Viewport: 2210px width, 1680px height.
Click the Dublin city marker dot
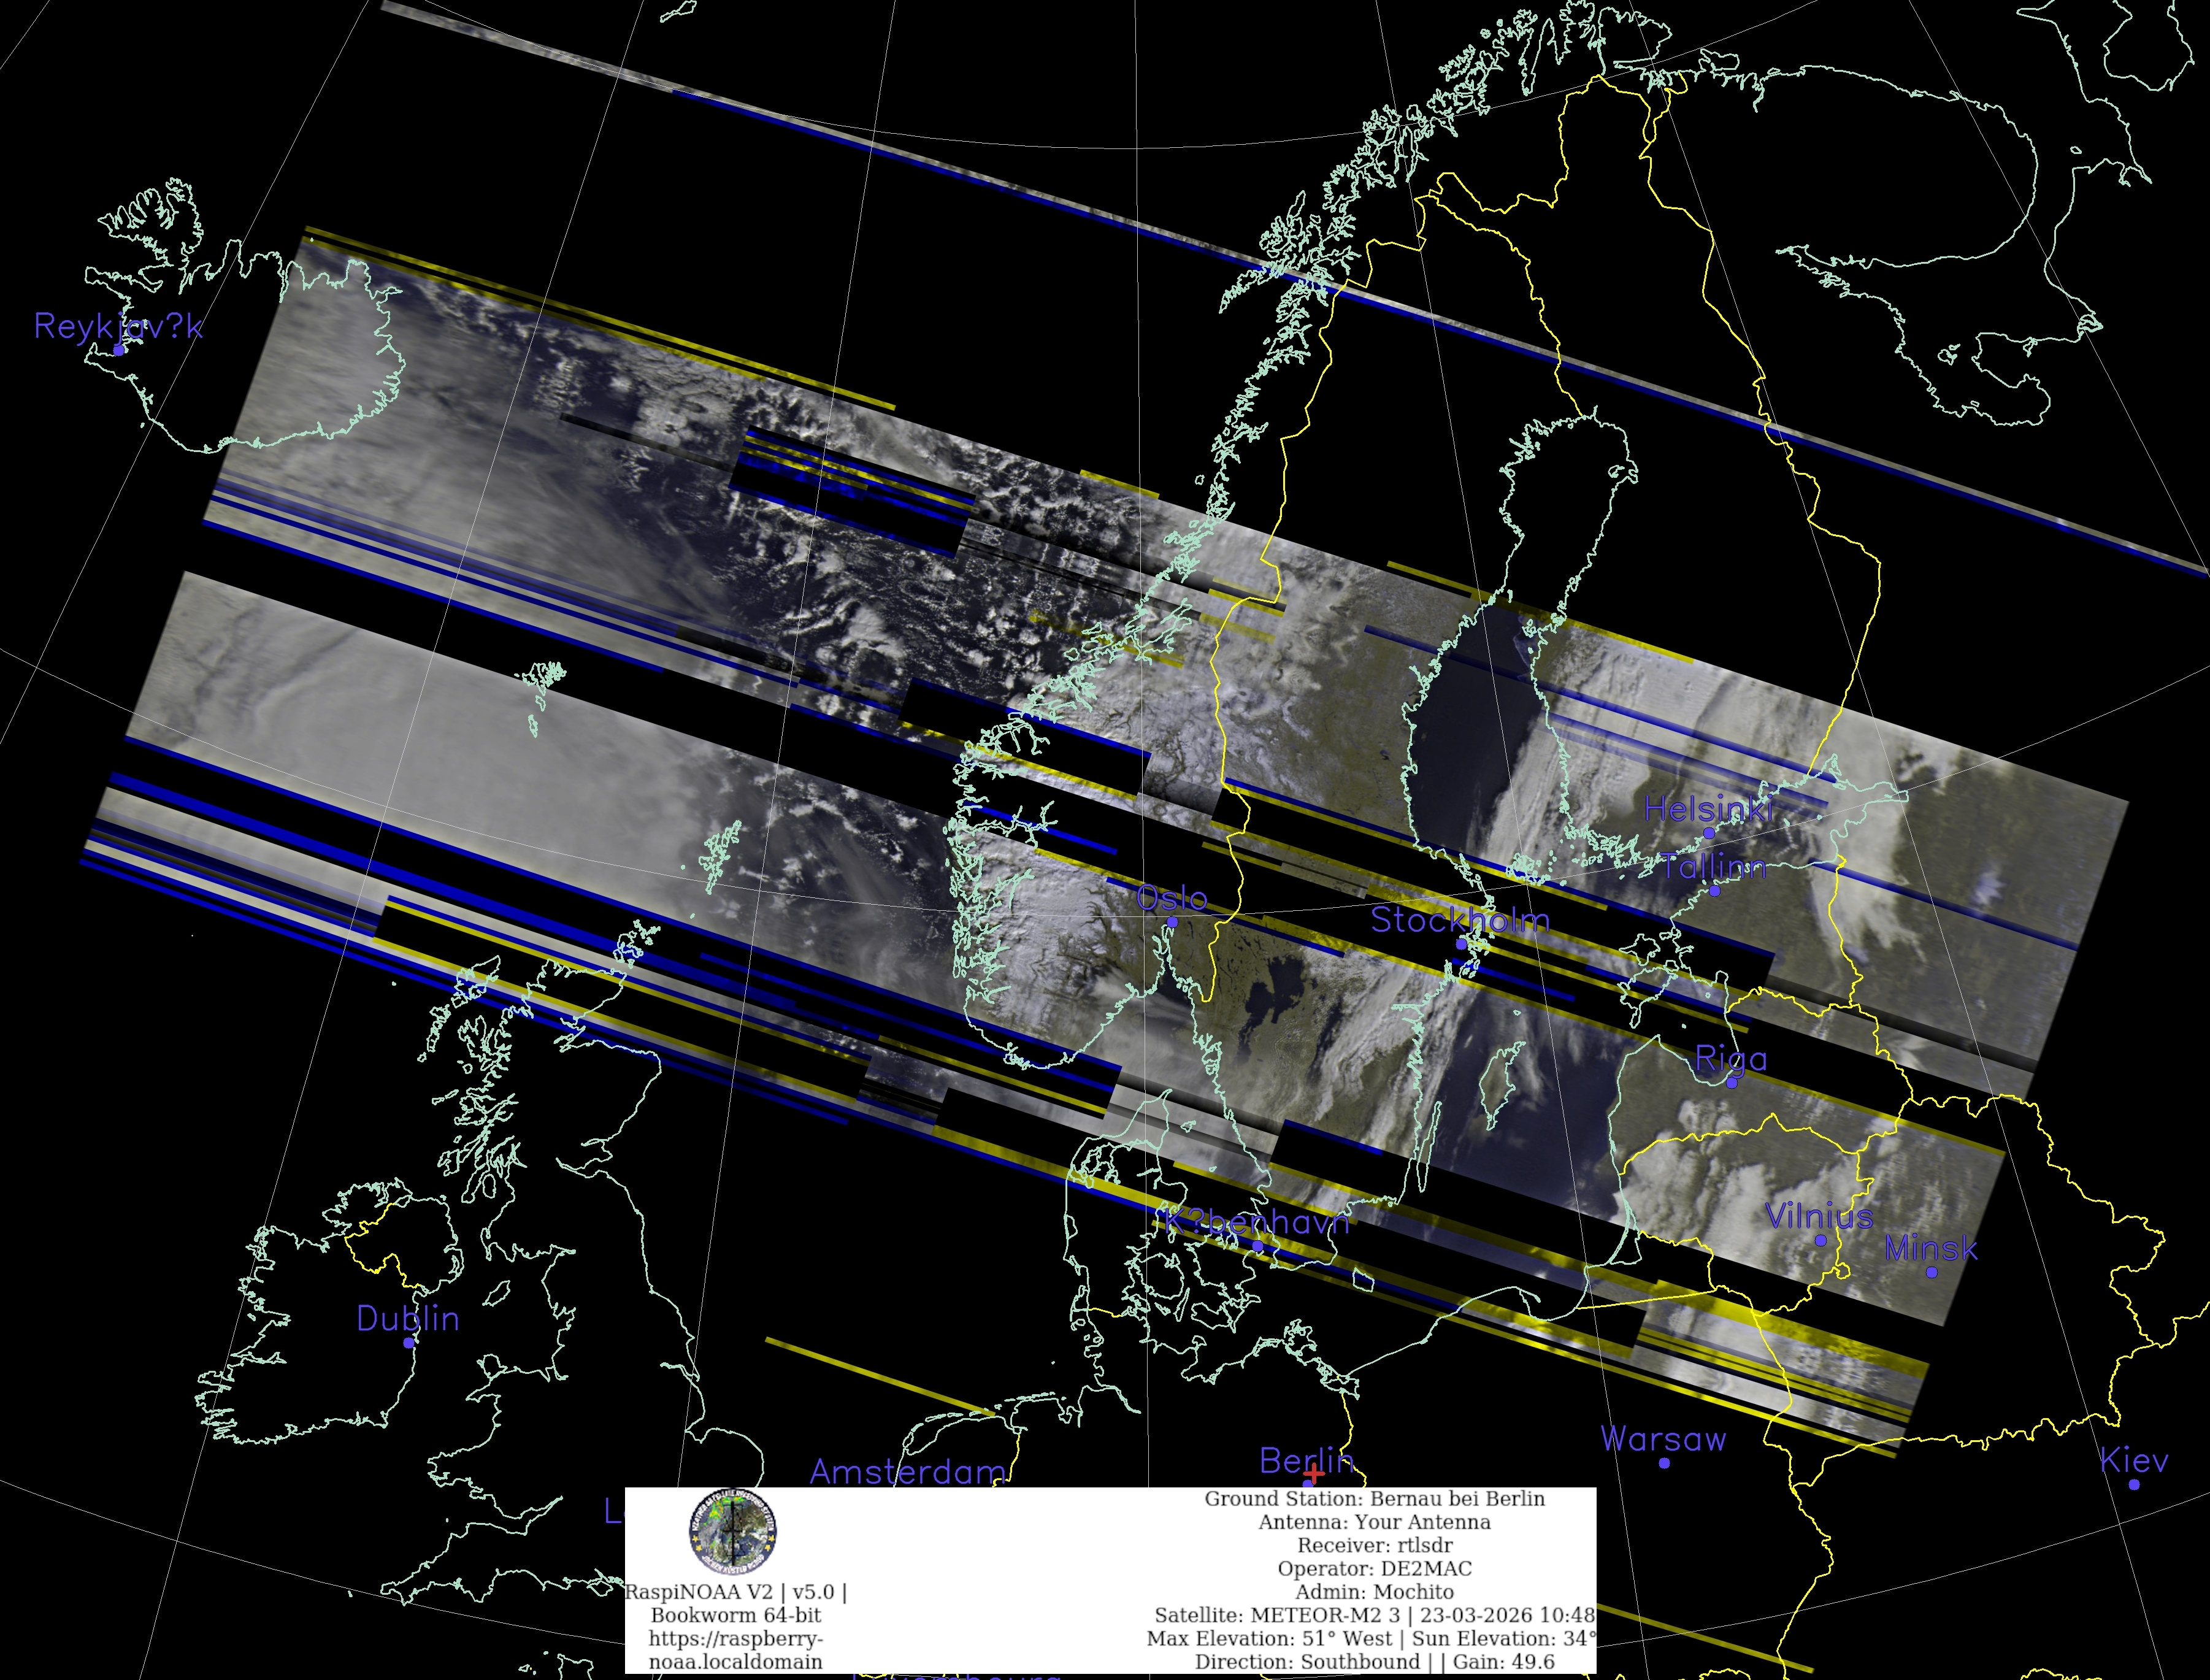pos(409,1342)
